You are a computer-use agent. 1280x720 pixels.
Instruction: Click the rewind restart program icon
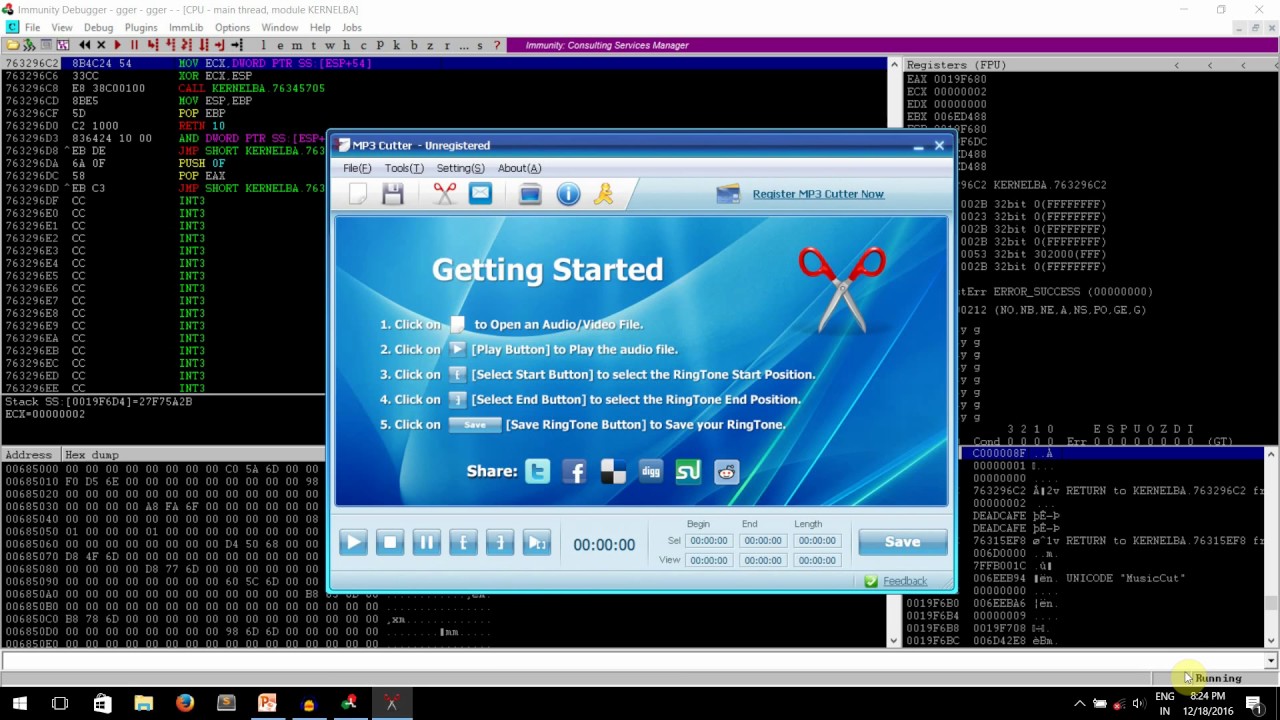pyautogui.click(x=84, y=45)
